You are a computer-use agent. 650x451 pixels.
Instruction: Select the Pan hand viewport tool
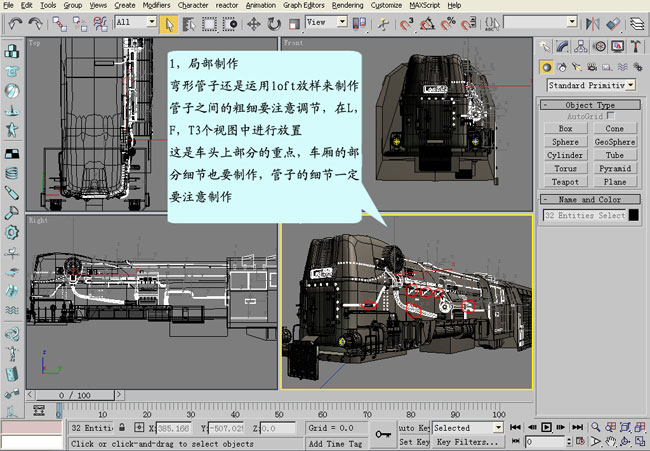tap(610, 441)
